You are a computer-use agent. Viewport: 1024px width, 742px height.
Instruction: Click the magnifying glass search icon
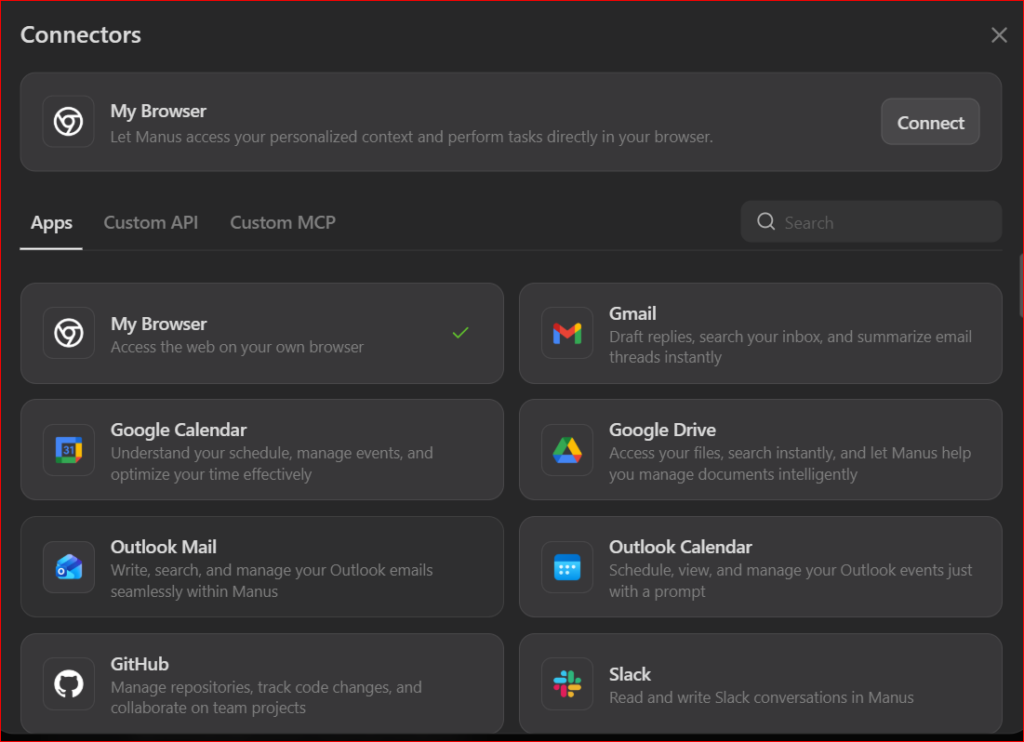766,222
